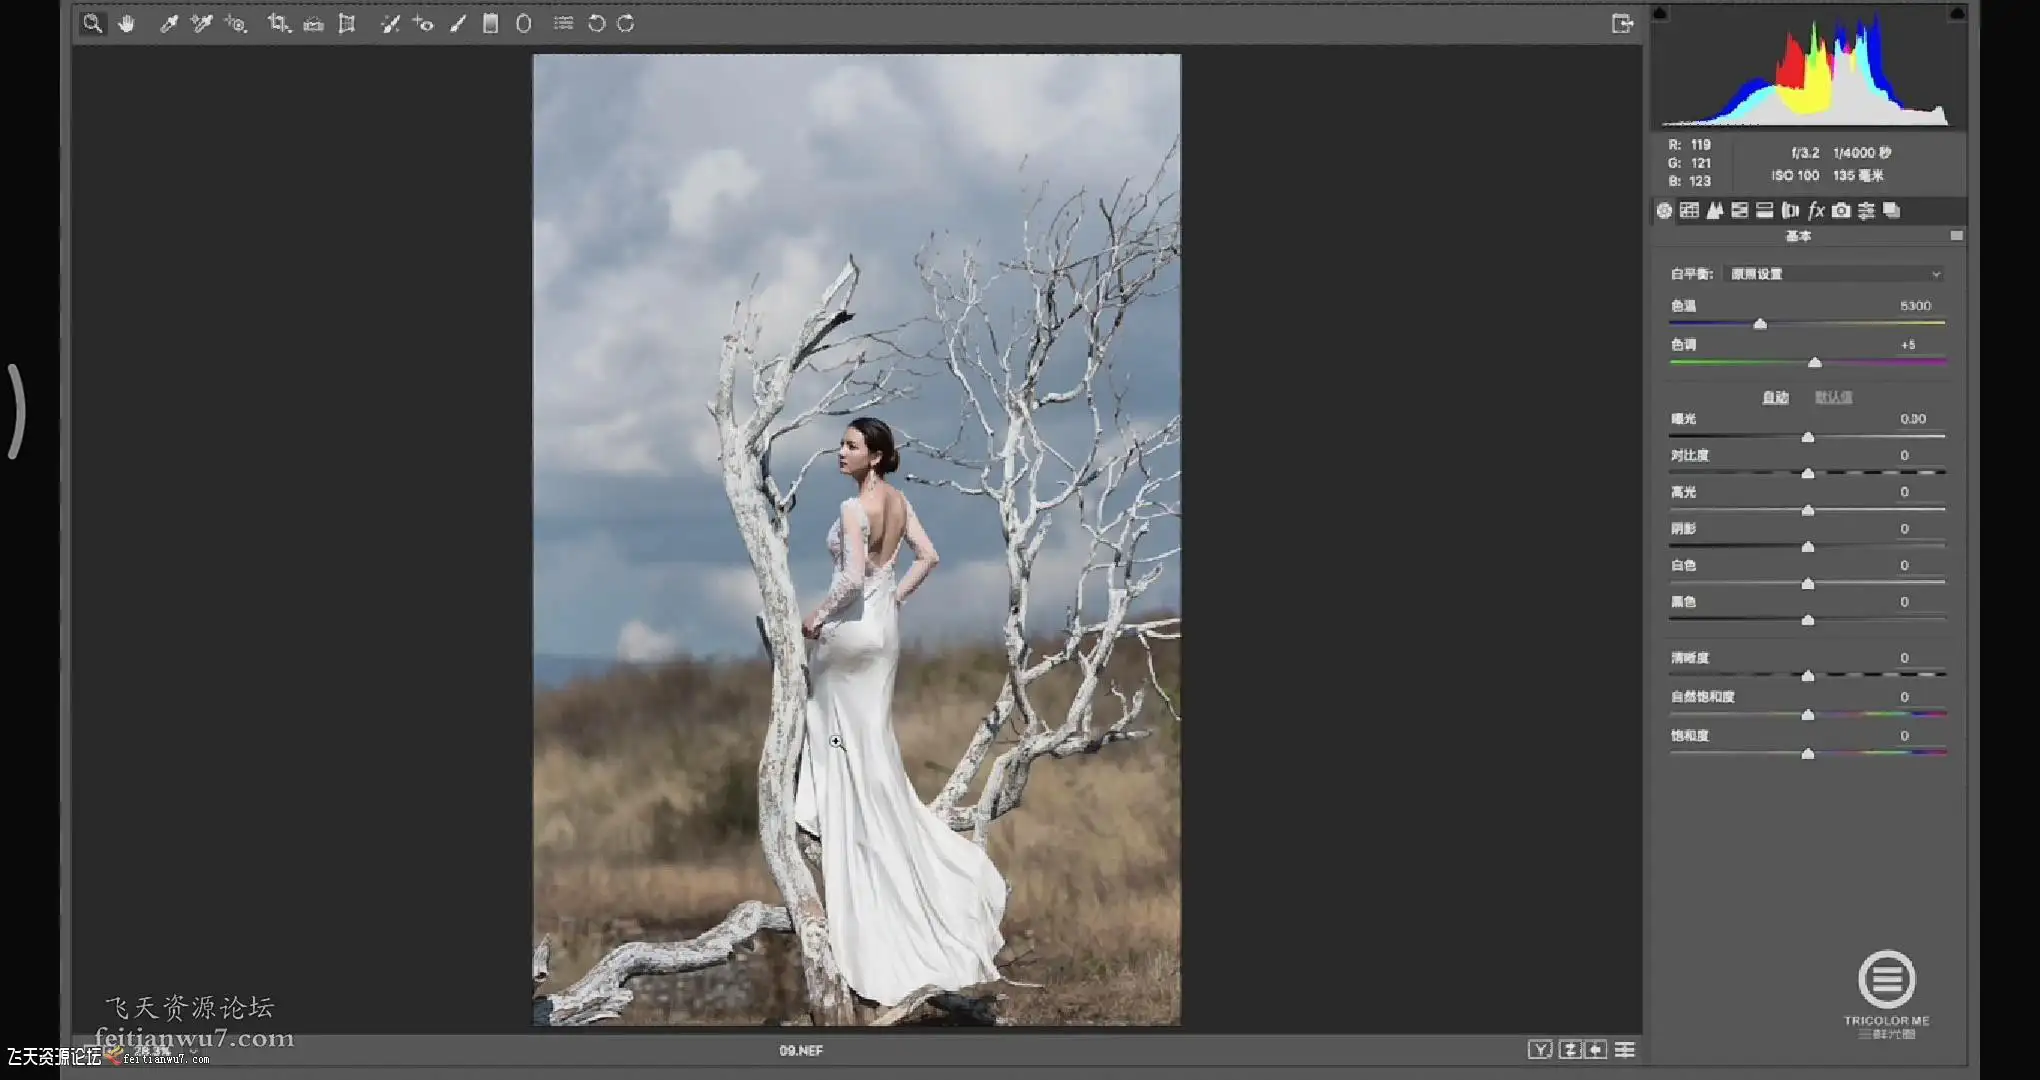
Task: Choose the Crop tool
Action: (279, 24)
